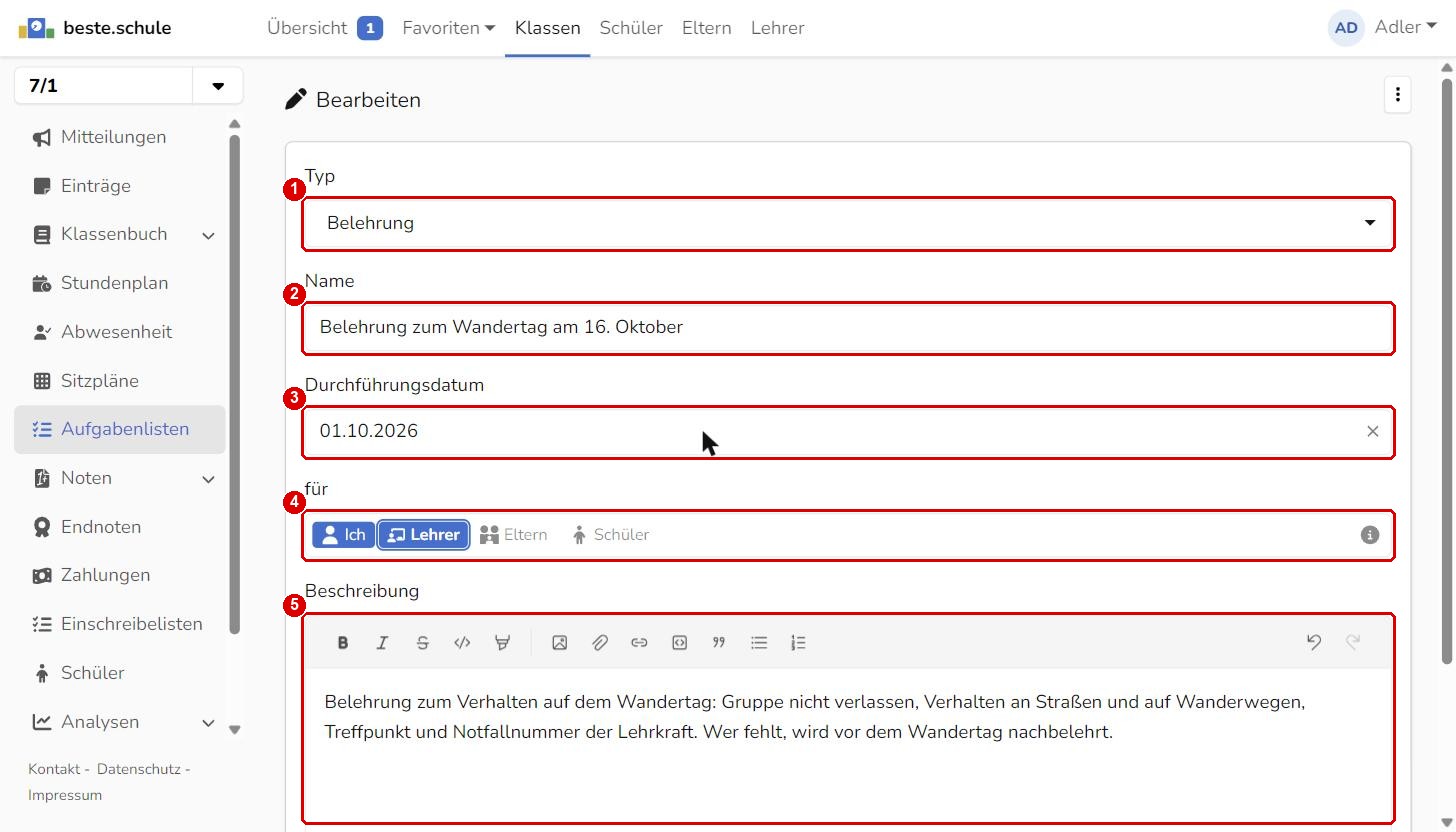
Task: Click the sidebar scroll-down arrow
Action: (x=235, y=730)
